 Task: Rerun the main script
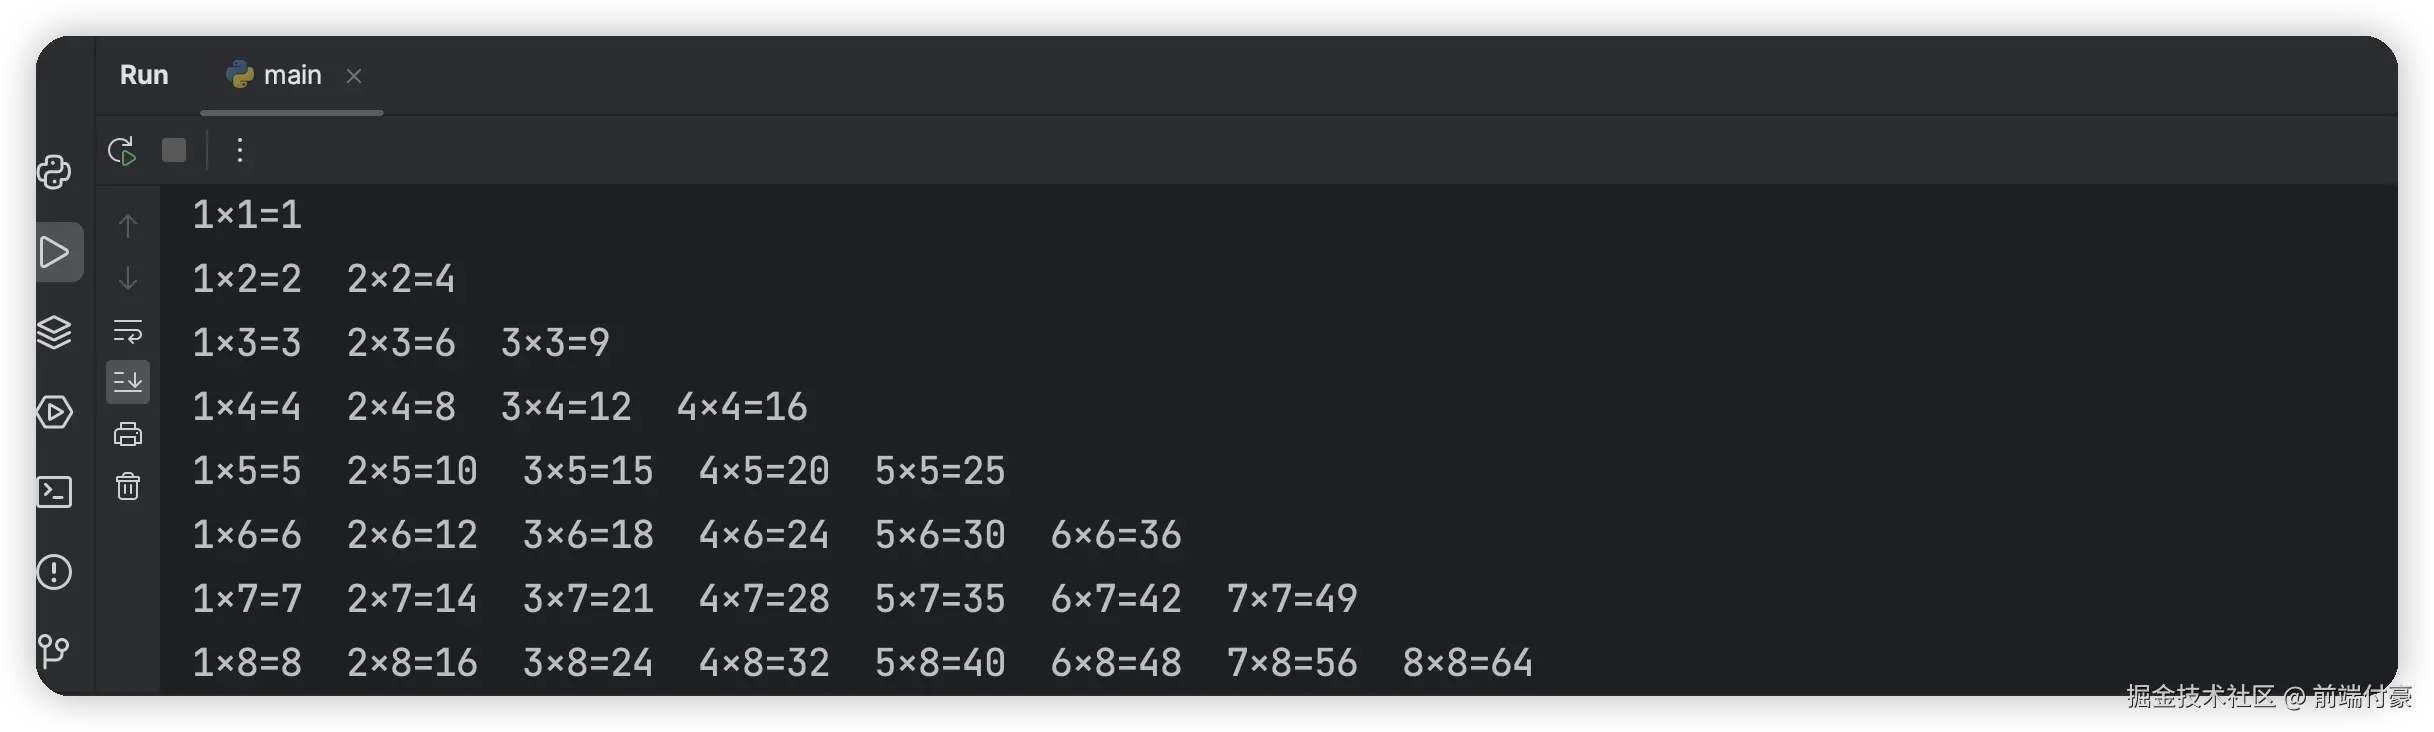[122, 151]
